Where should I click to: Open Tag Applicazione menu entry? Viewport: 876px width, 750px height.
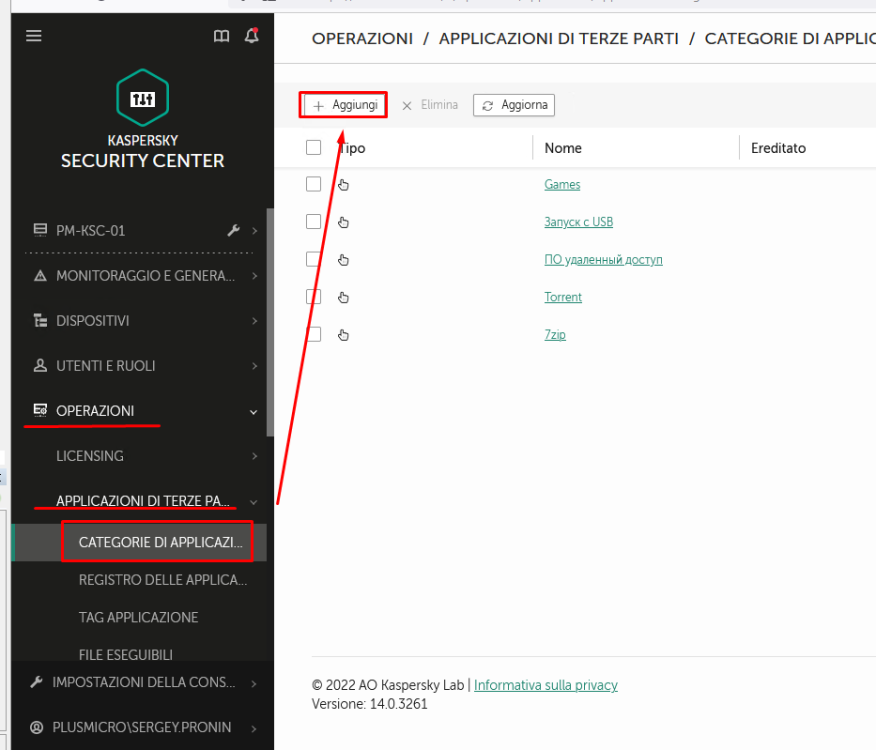click(138, 617)
